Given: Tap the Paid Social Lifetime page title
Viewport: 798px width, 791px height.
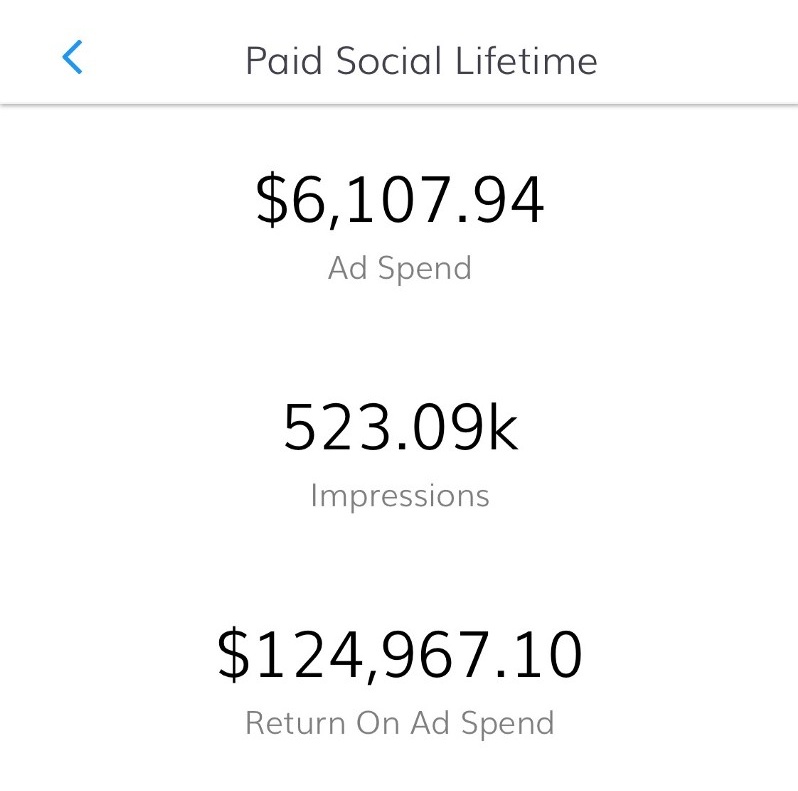Looking at the screenshot, I should [x=421, y=61].
